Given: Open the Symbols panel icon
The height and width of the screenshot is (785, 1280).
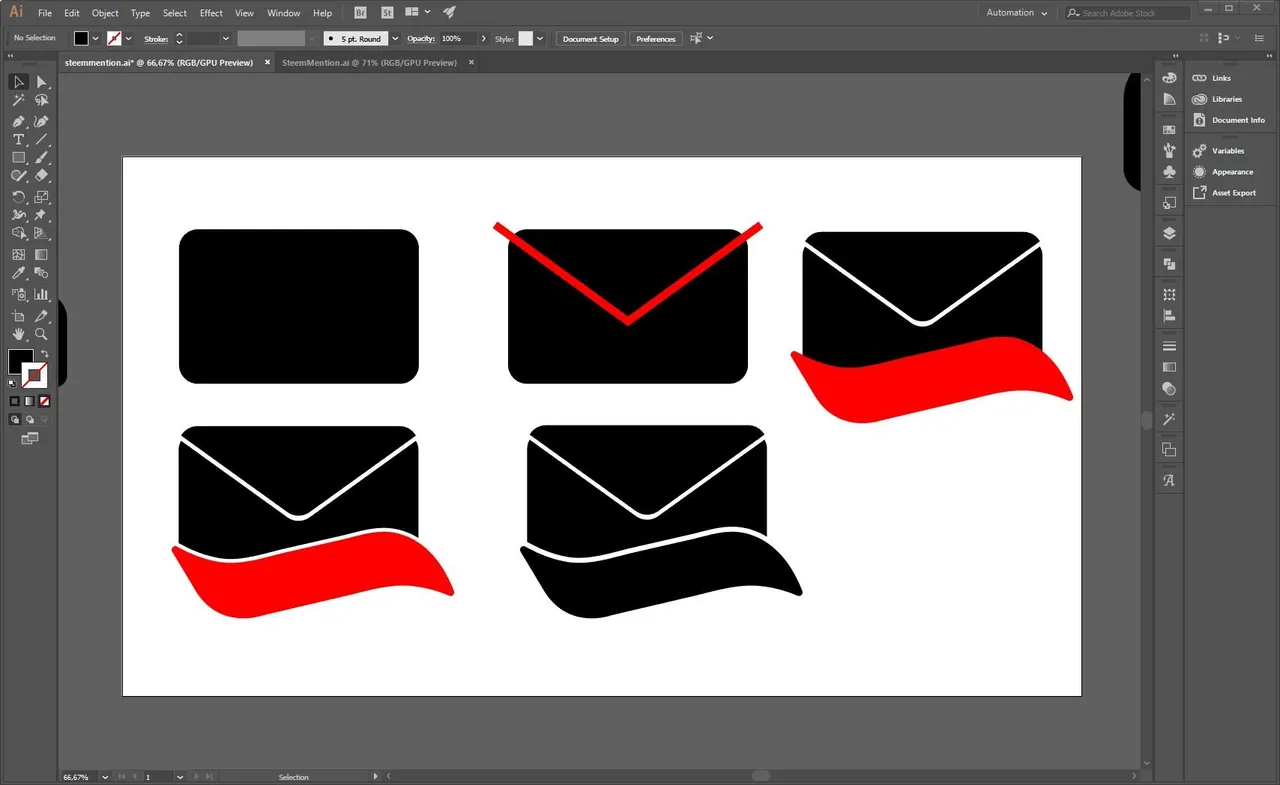Looking at the screenshot, I should tap(1169, 172).
